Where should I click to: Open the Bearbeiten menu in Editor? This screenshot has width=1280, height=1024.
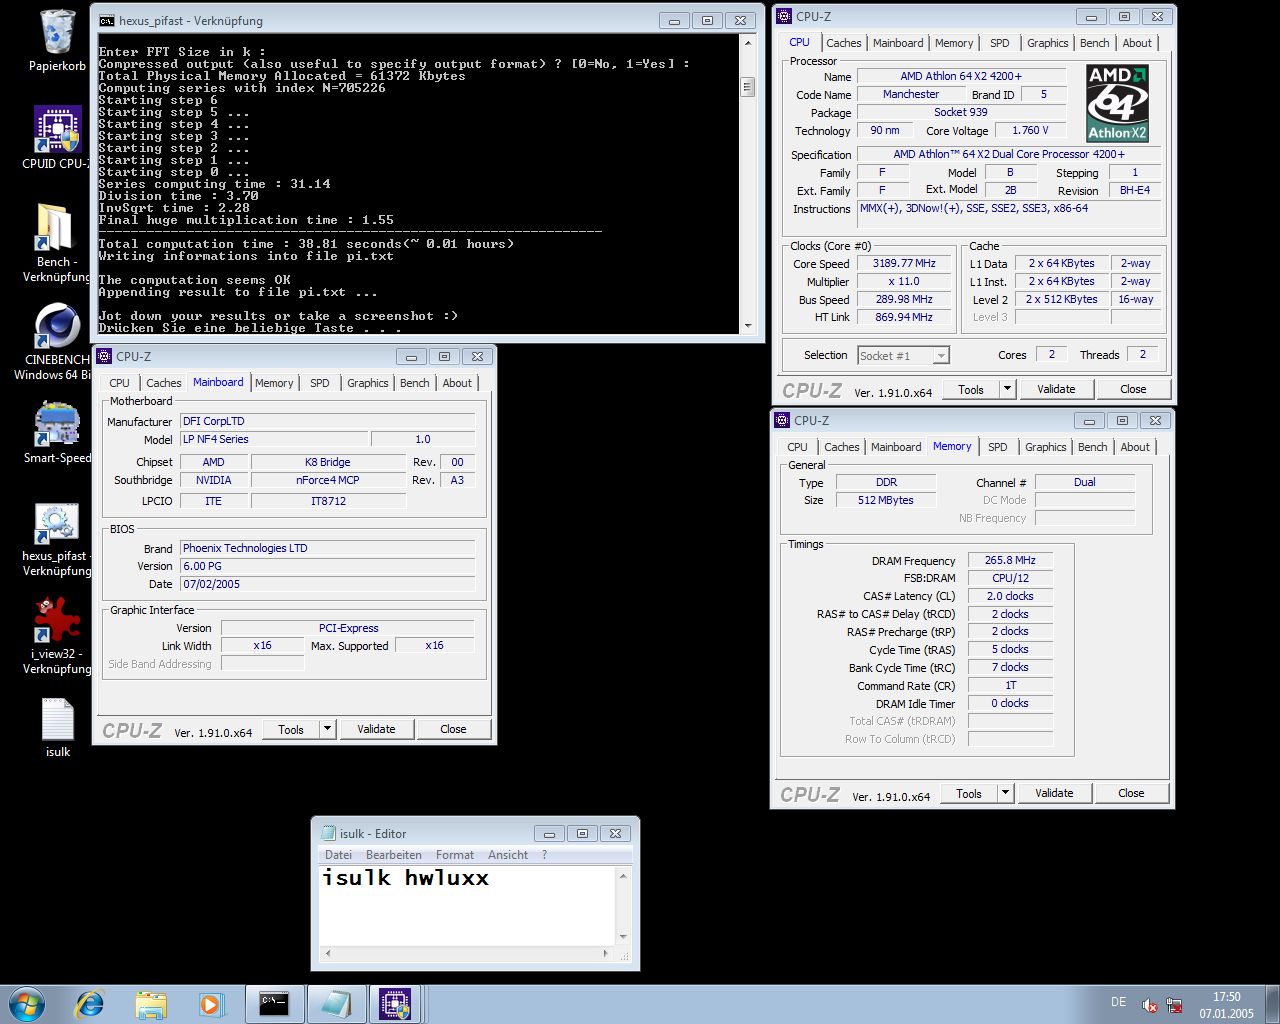(x=393, y=855)
